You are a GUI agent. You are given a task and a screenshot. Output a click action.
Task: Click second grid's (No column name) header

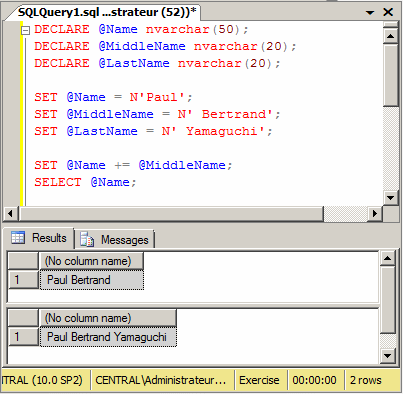click(108, 318)
